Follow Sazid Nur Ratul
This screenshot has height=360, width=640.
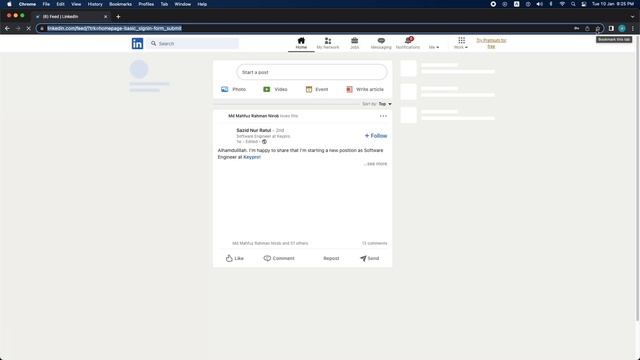(x=376, y=136)
